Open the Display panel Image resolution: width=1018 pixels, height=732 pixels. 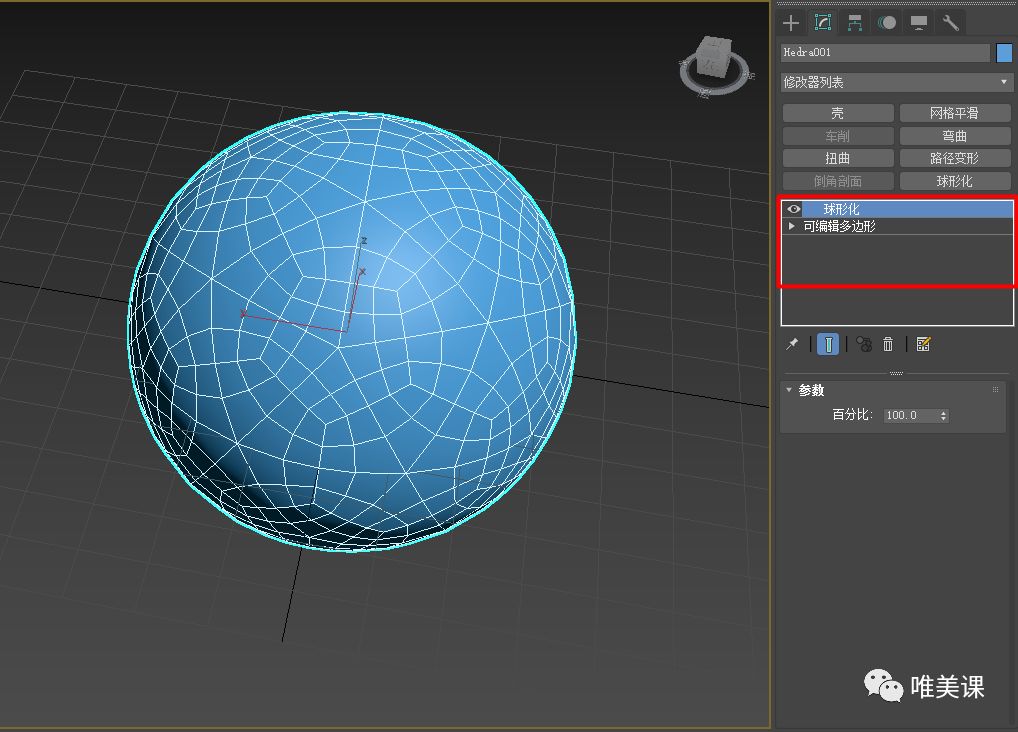pyautogui.click(x=918, y=22)
